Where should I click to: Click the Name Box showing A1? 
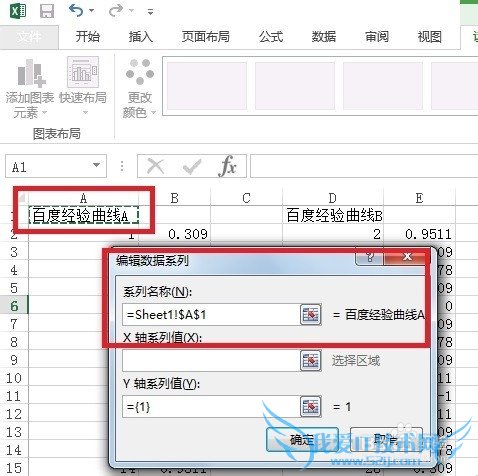point(47,166)
